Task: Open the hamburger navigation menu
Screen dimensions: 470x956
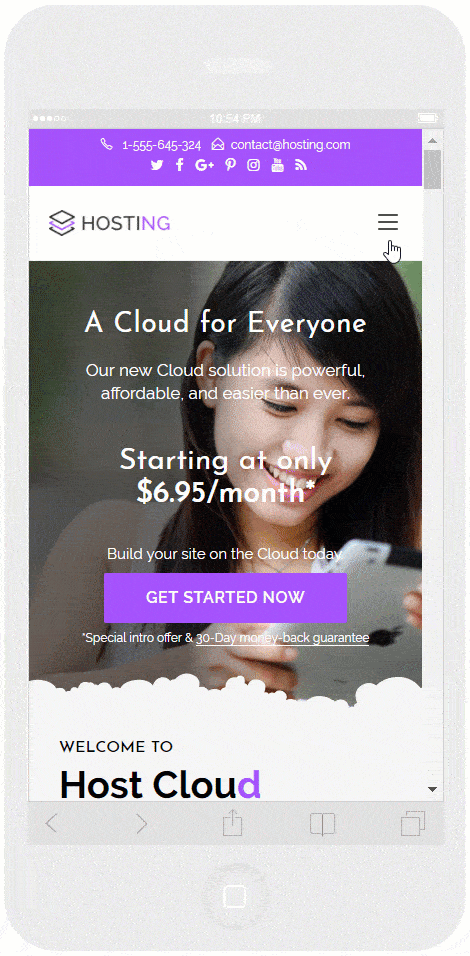Action: [388, 222]
